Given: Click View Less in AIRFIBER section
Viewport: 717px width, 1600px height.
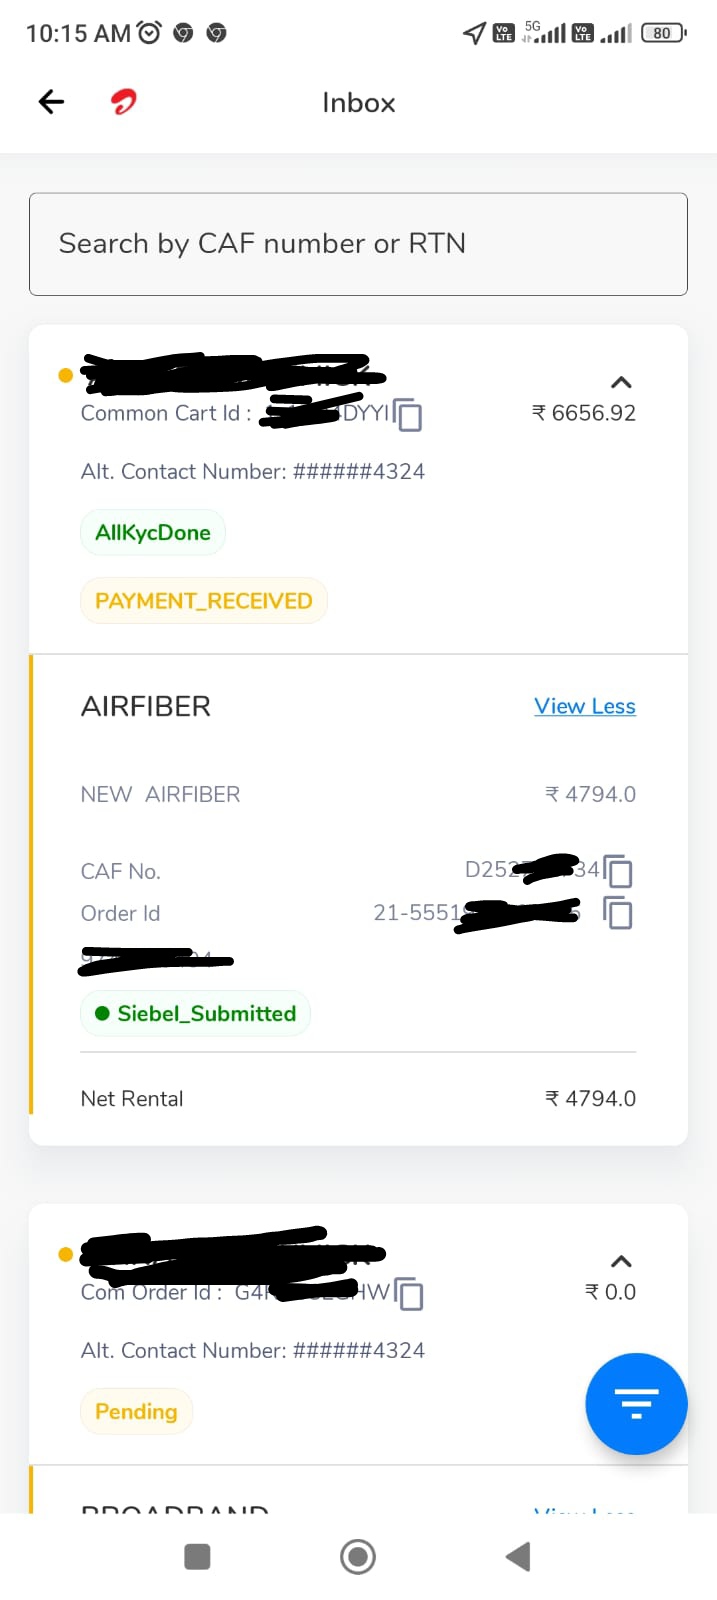Looking at the screenshot, I should pyautogui.click(x=585, y=706).
